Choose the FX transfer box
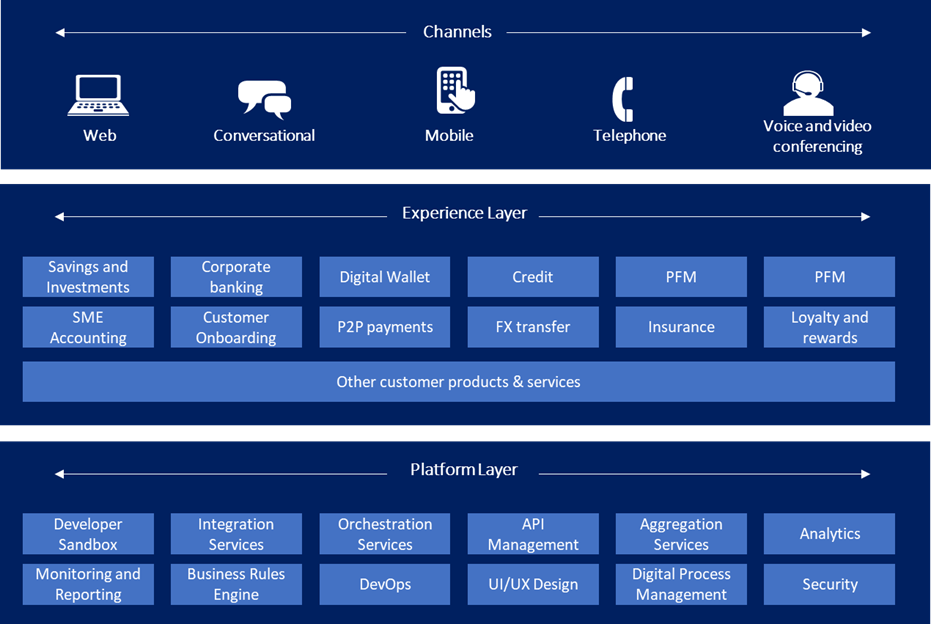This screenshot has width=931, height=624. 533,327
